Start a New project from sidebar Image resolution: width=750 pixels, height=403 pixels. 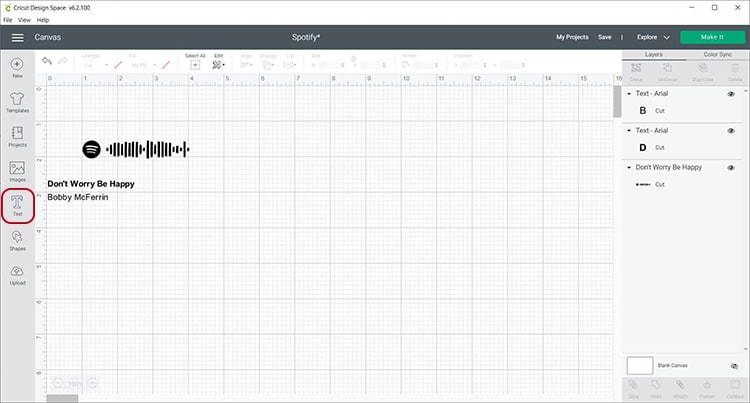click(17, 68)
